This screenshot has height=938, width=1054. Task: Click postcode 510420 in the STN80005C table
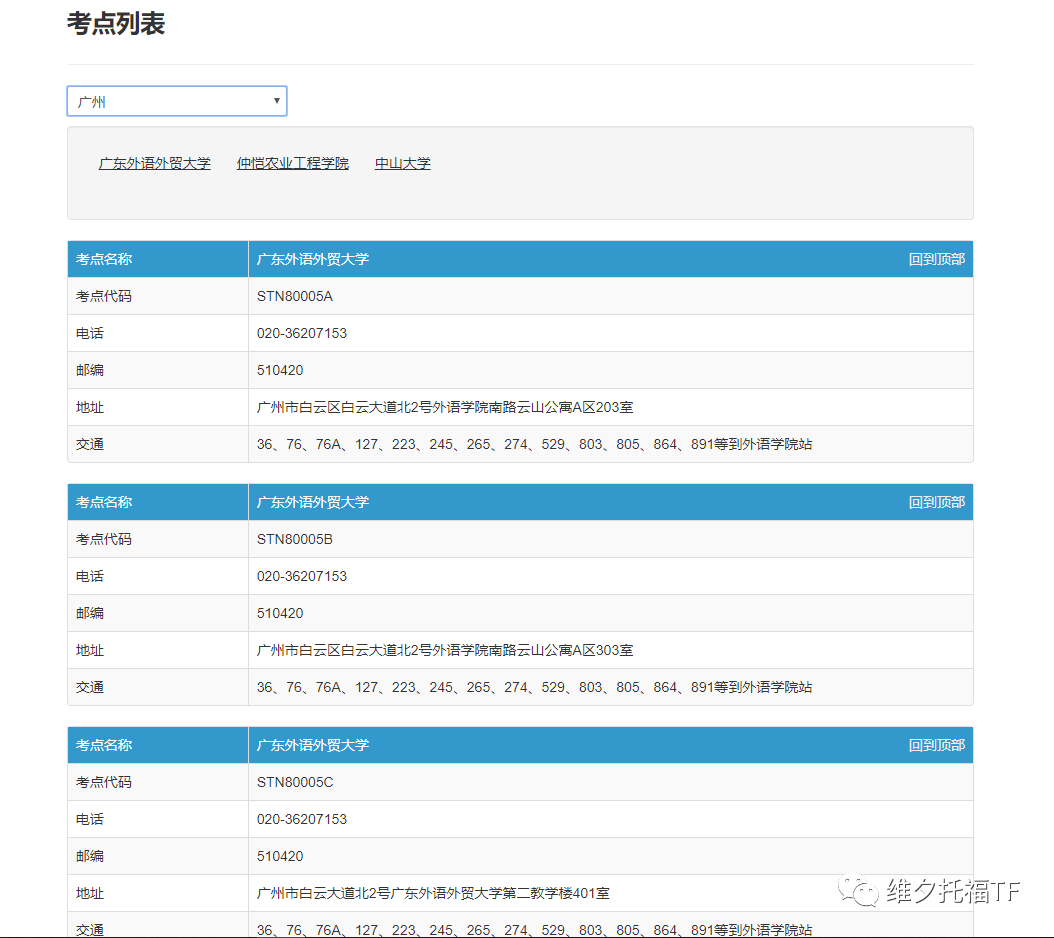click(280, 856)
